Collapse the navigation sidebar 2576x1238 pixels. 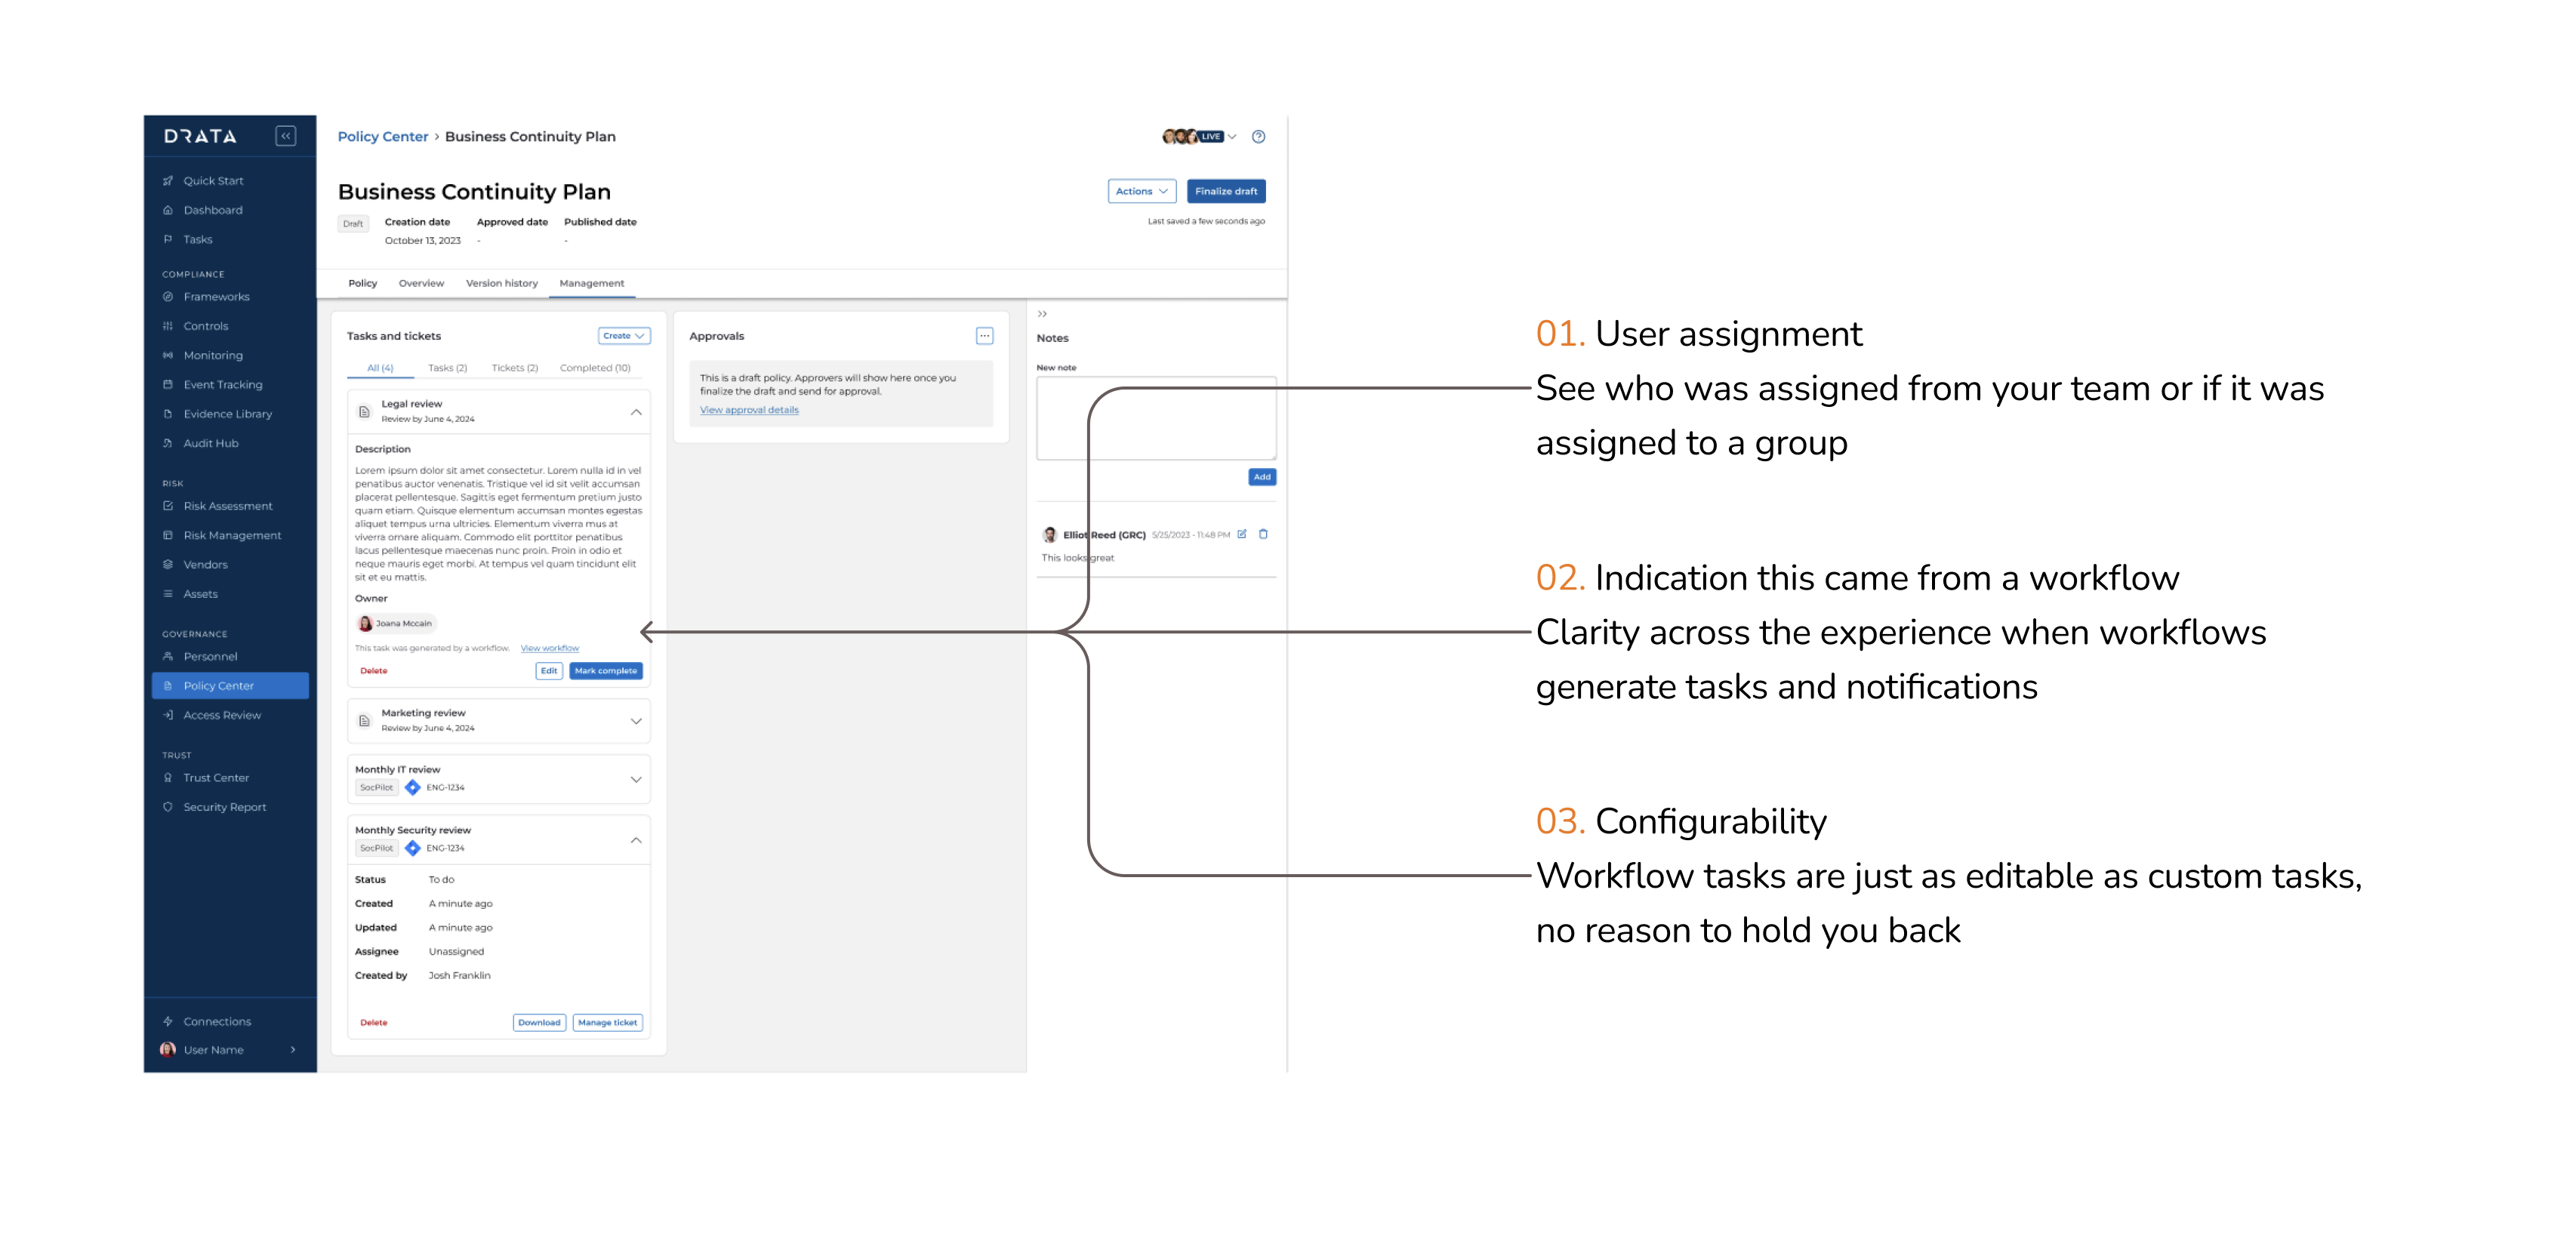(x=286, y=135)
